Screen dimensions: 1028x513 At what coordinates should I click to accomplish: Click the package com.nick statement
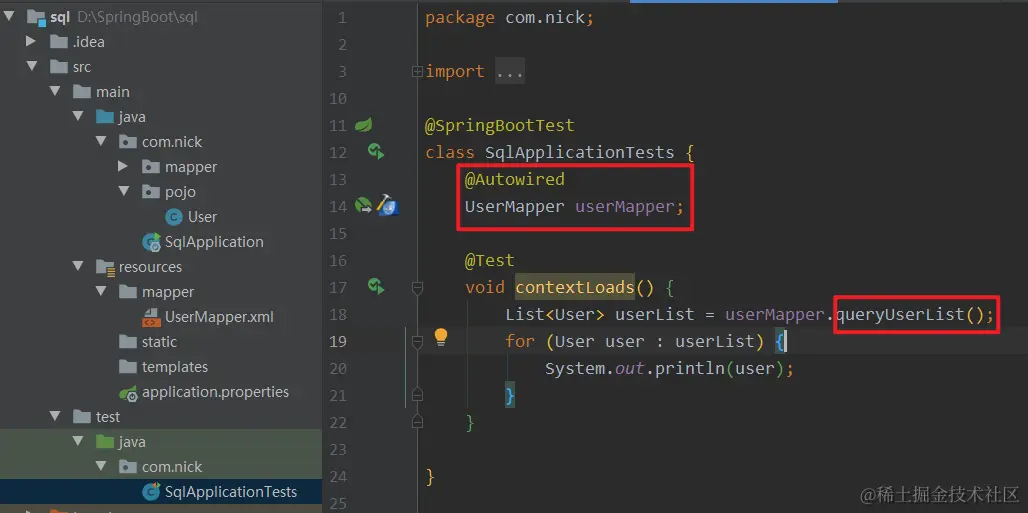[509, 18]
